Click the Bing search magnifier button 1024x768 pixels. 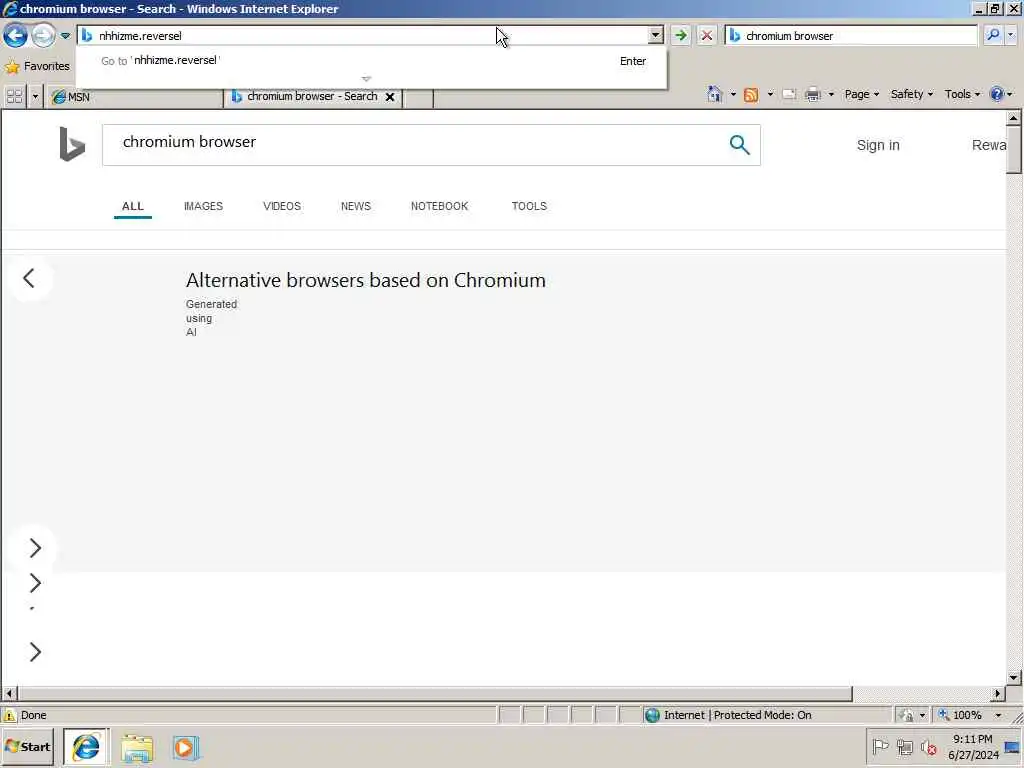pyautogui.click(x=739, y=144)
